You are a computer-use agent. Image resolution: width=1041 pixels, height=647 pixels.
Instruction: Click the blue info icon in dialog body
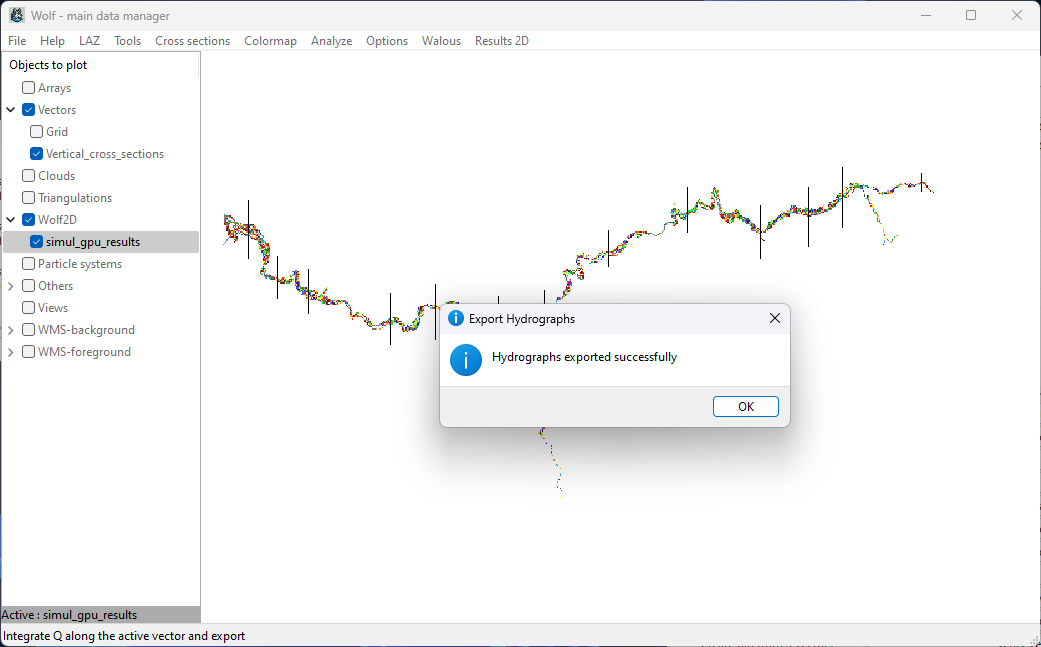[466, 359]
